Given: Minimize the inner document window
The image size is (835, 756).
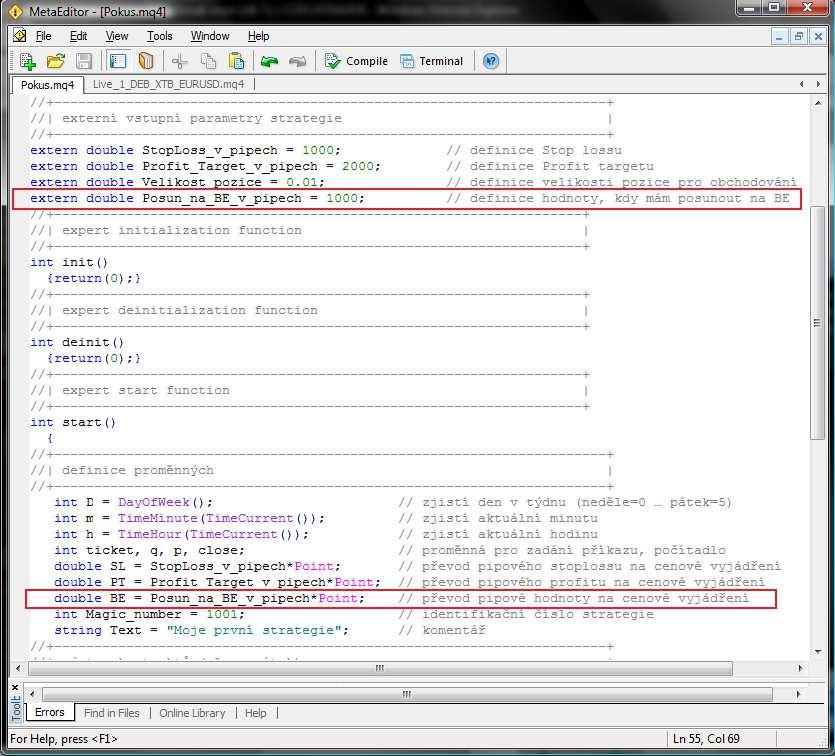Looking at the screenshot, I should pyautogui.click(x=779, y=37).
